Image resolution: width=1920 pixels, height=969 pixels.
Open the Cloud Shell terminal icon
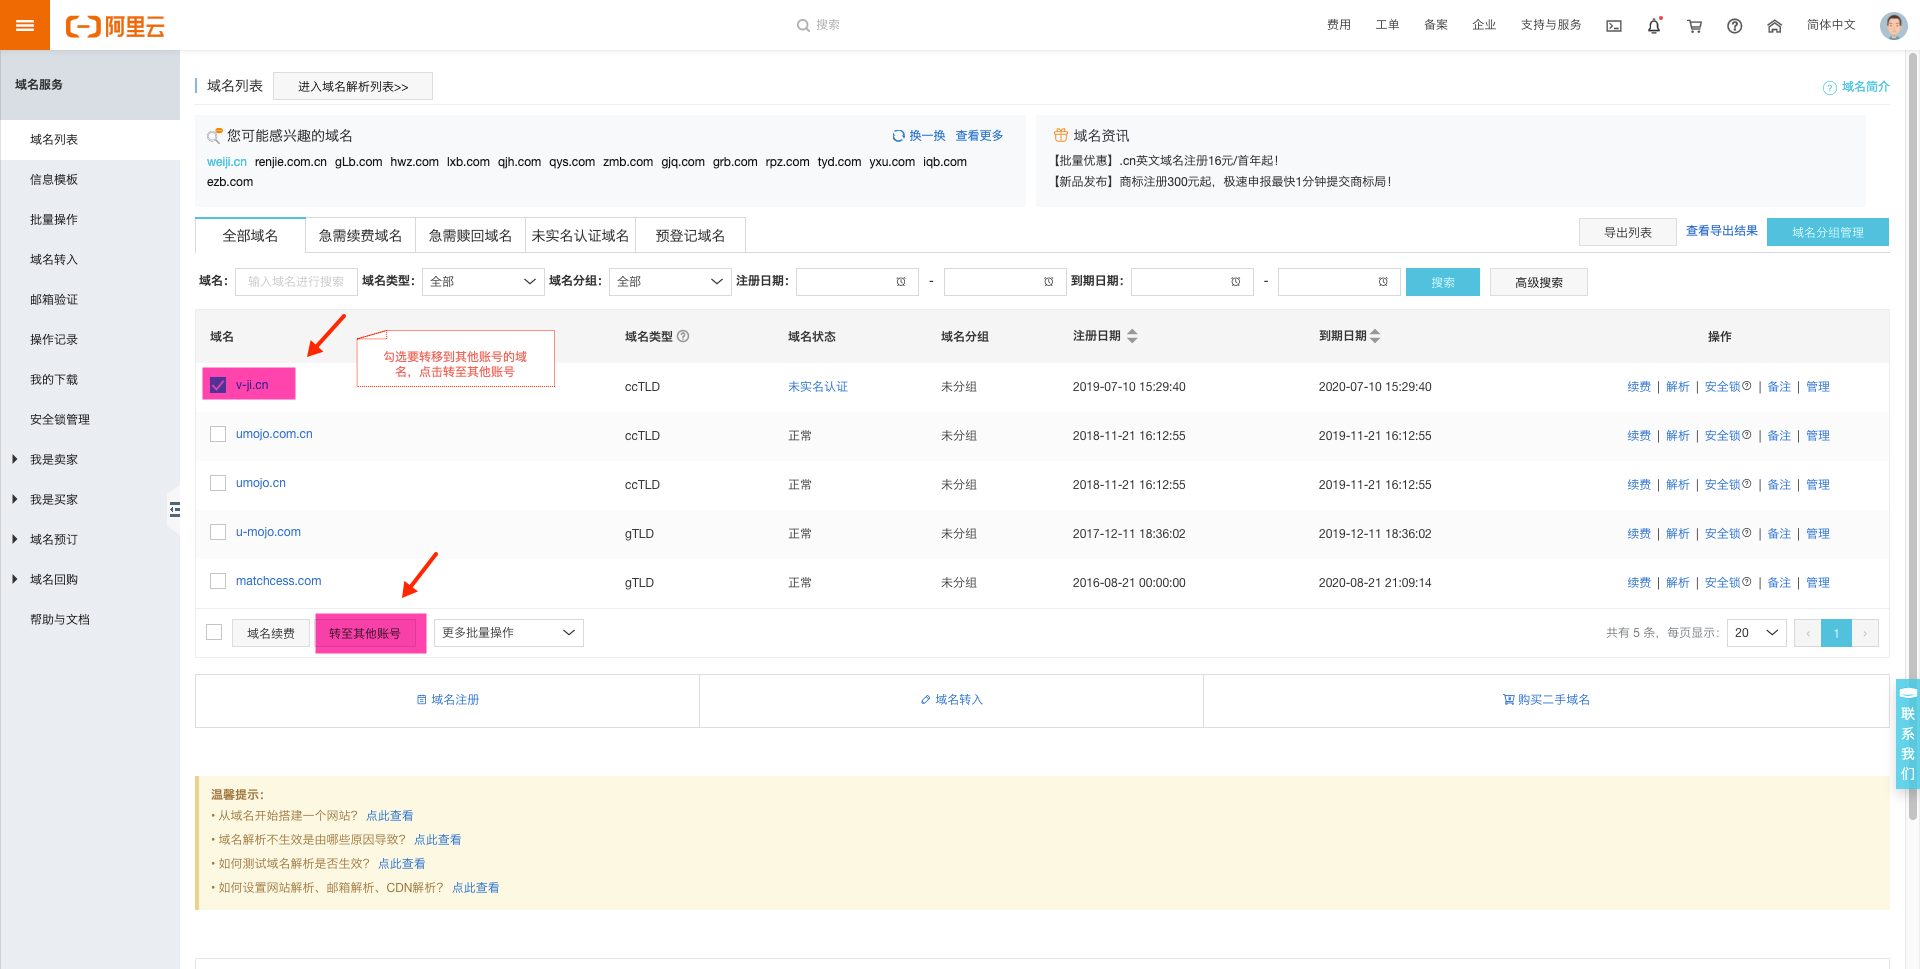[1614, 26]
